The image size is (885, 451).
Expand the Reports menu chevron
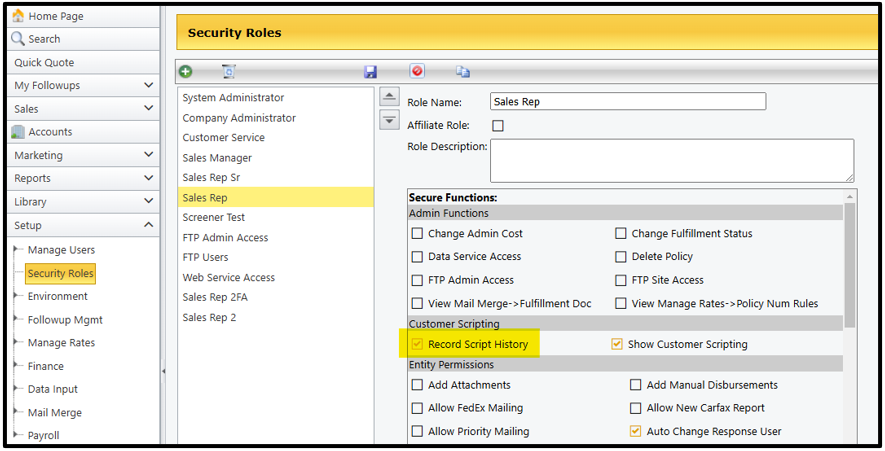coord(148,178)
